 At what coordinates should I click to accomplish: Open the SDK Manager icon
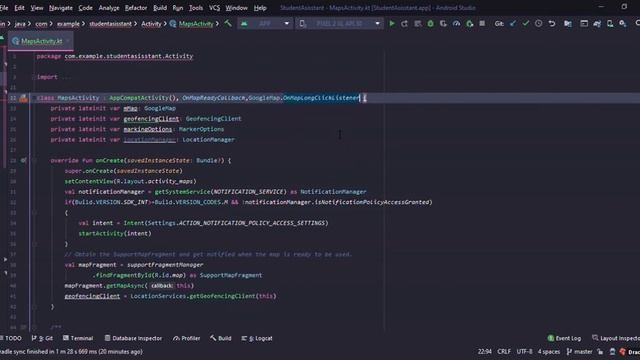click(623, 24)
